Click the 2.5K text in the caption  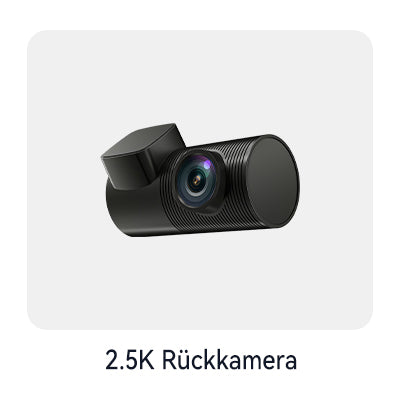pyautogui.click(x=130, y=360)
